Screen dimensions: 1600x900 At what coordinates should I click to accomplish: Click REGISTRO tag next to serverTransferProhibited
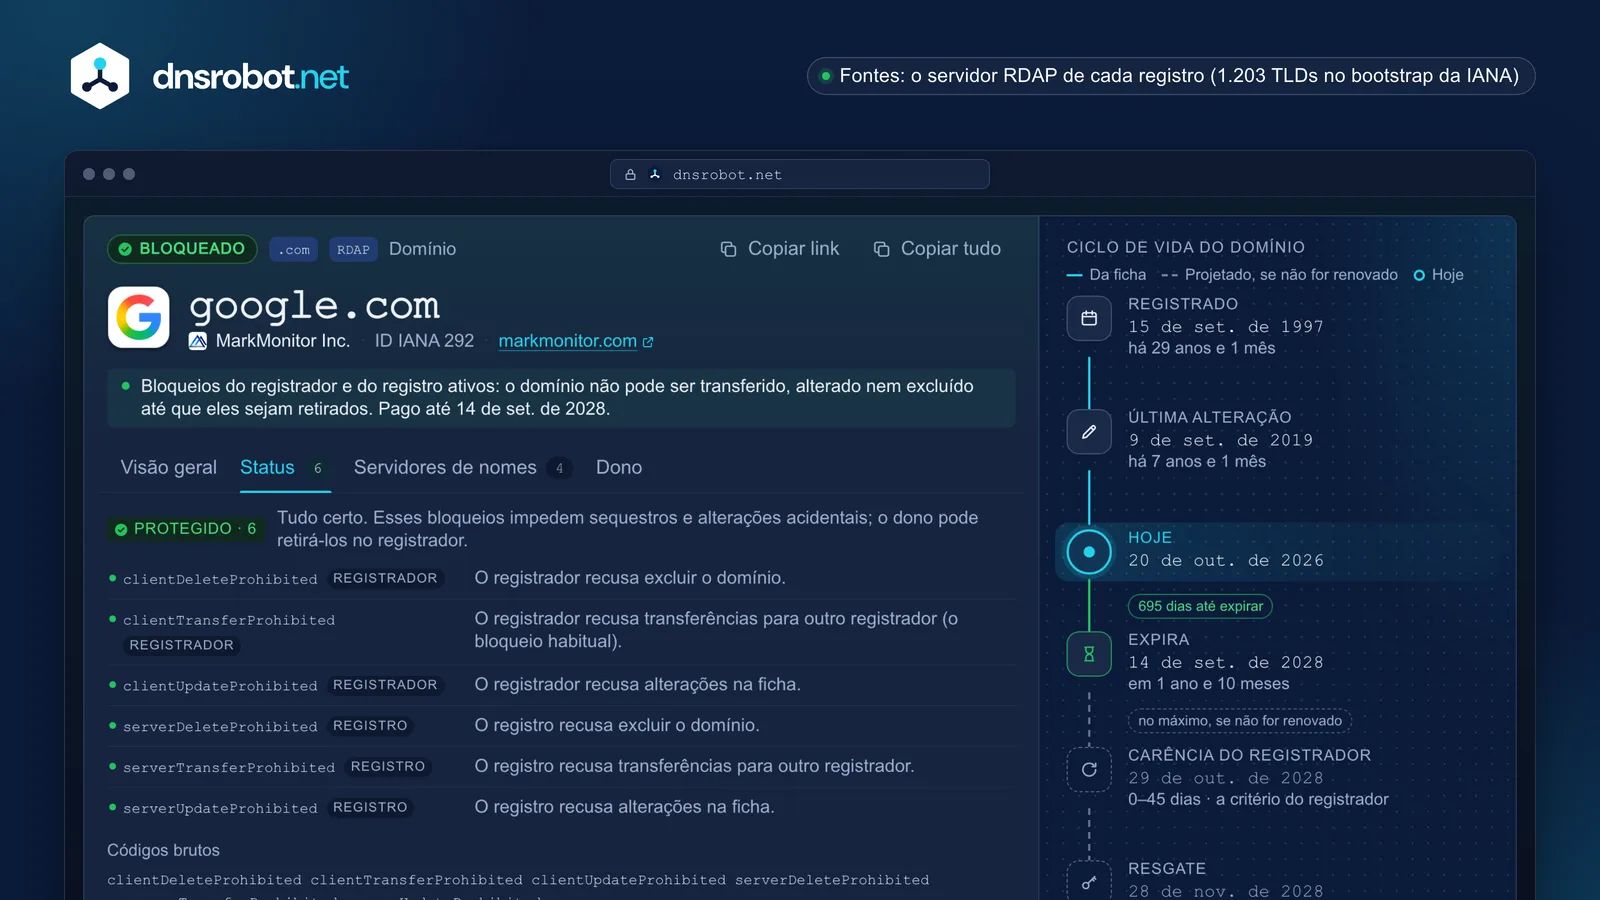(x=388, y=766)
